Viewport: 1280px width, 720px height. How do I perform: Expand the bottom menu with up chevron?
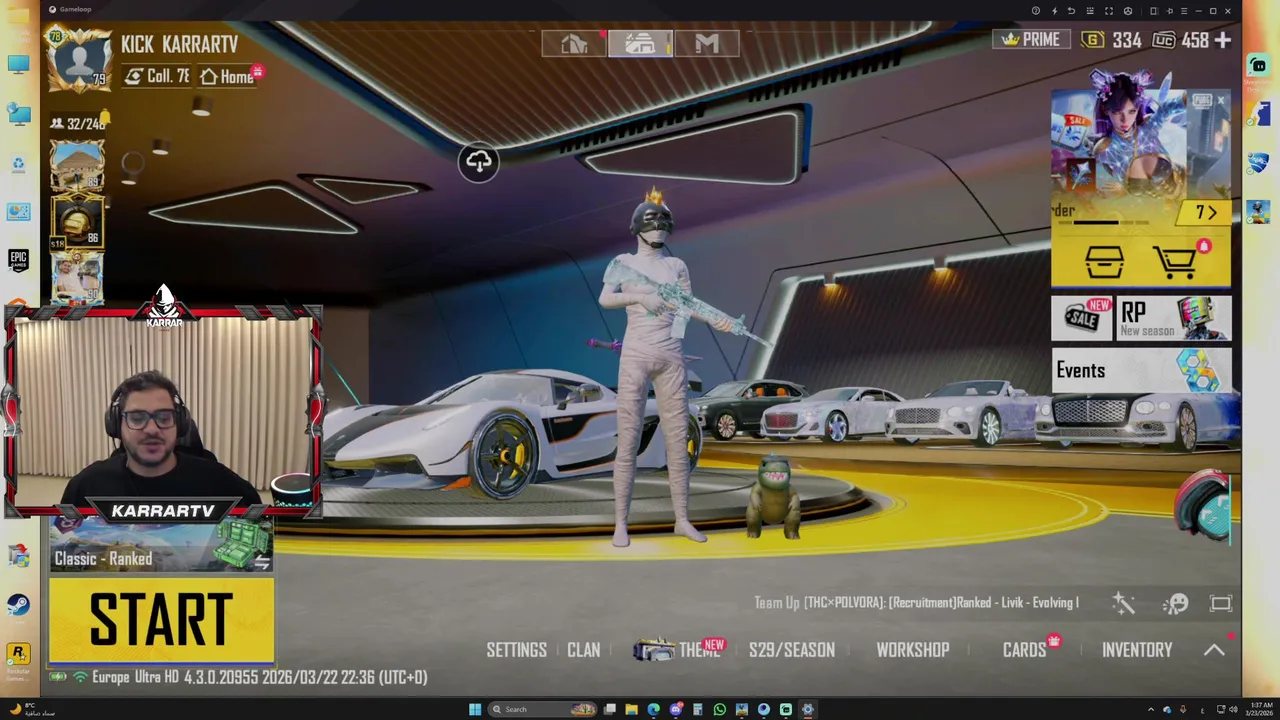(x=1213, y=650)
